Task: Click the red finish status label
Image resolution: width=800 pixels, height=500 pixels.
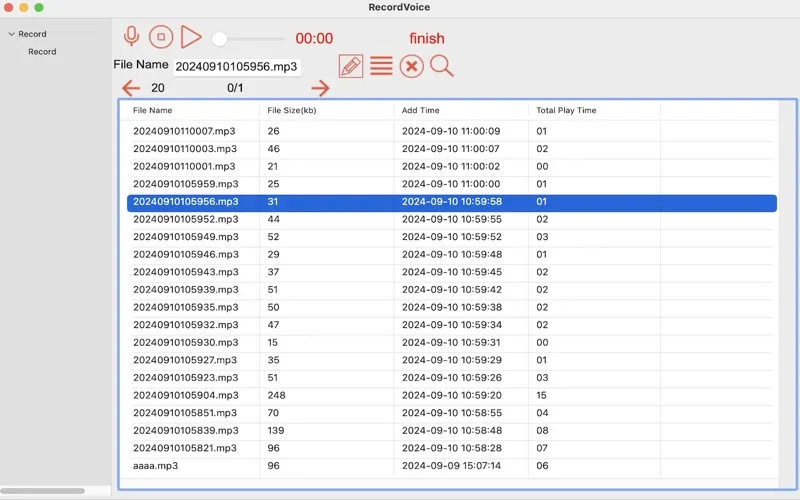Action: pyautogui.click(x=427, y=38)
